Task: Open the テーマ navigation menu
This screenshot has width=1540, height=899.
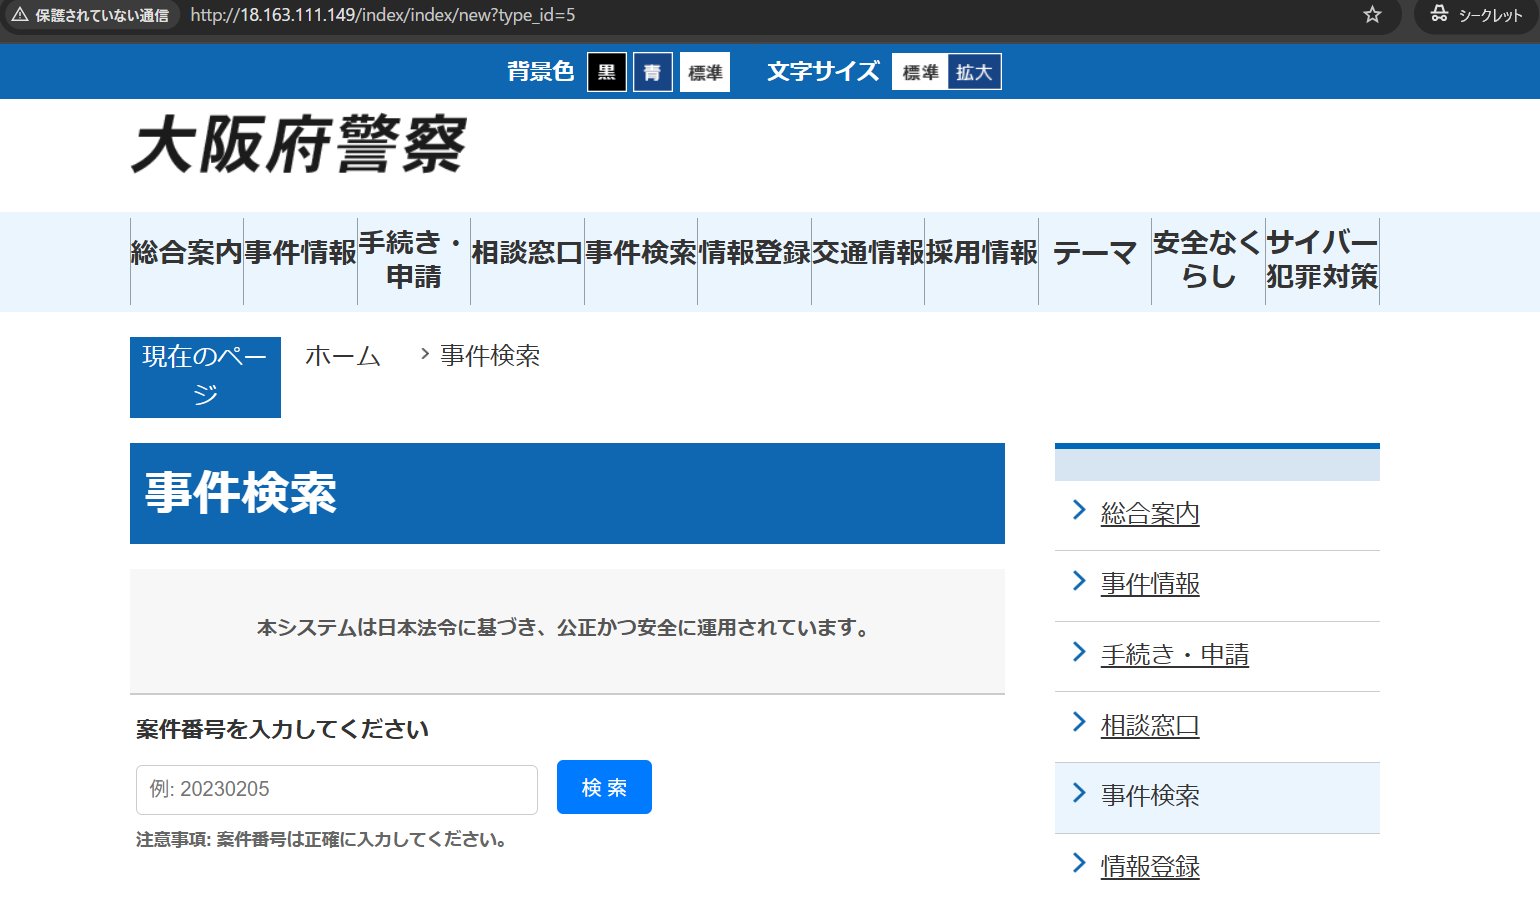Action: tap(1095, 253)
